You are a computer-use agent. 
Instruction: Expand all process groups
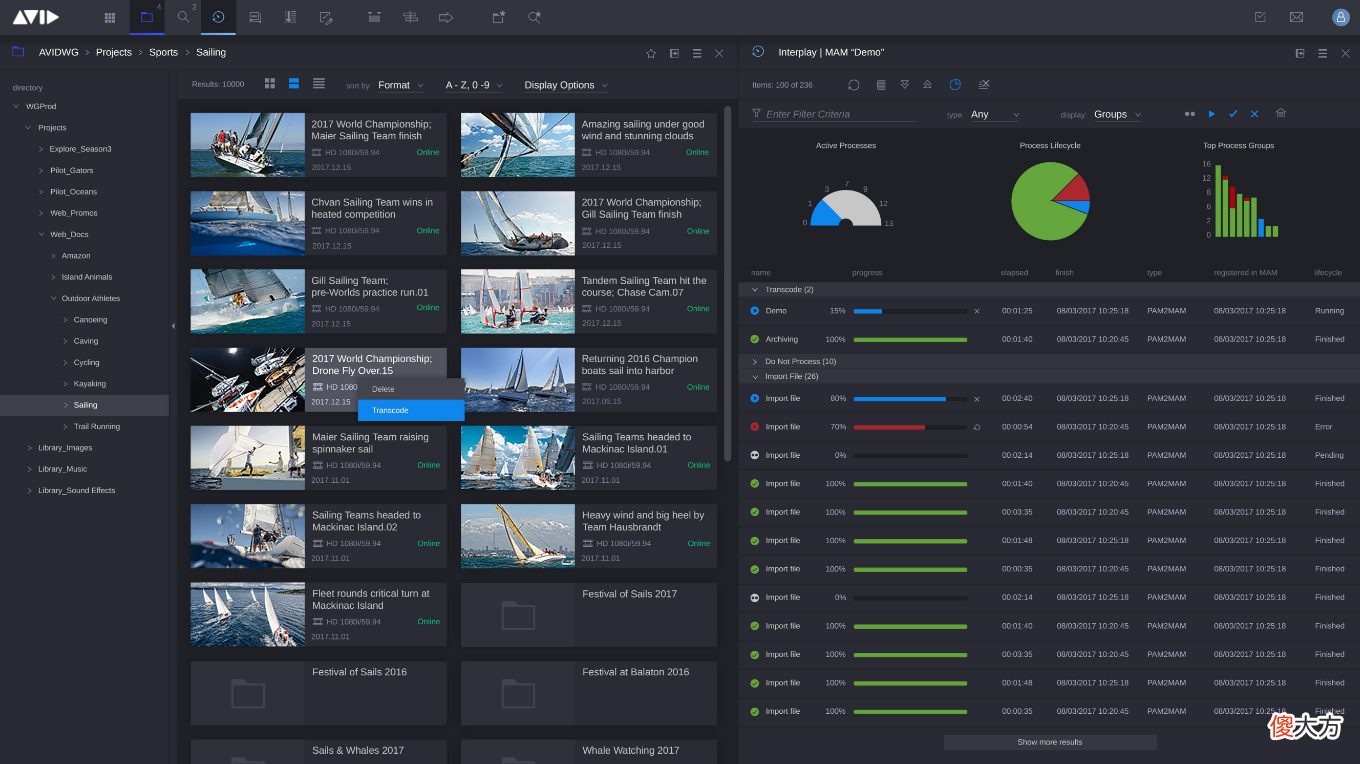click(905, 85)
